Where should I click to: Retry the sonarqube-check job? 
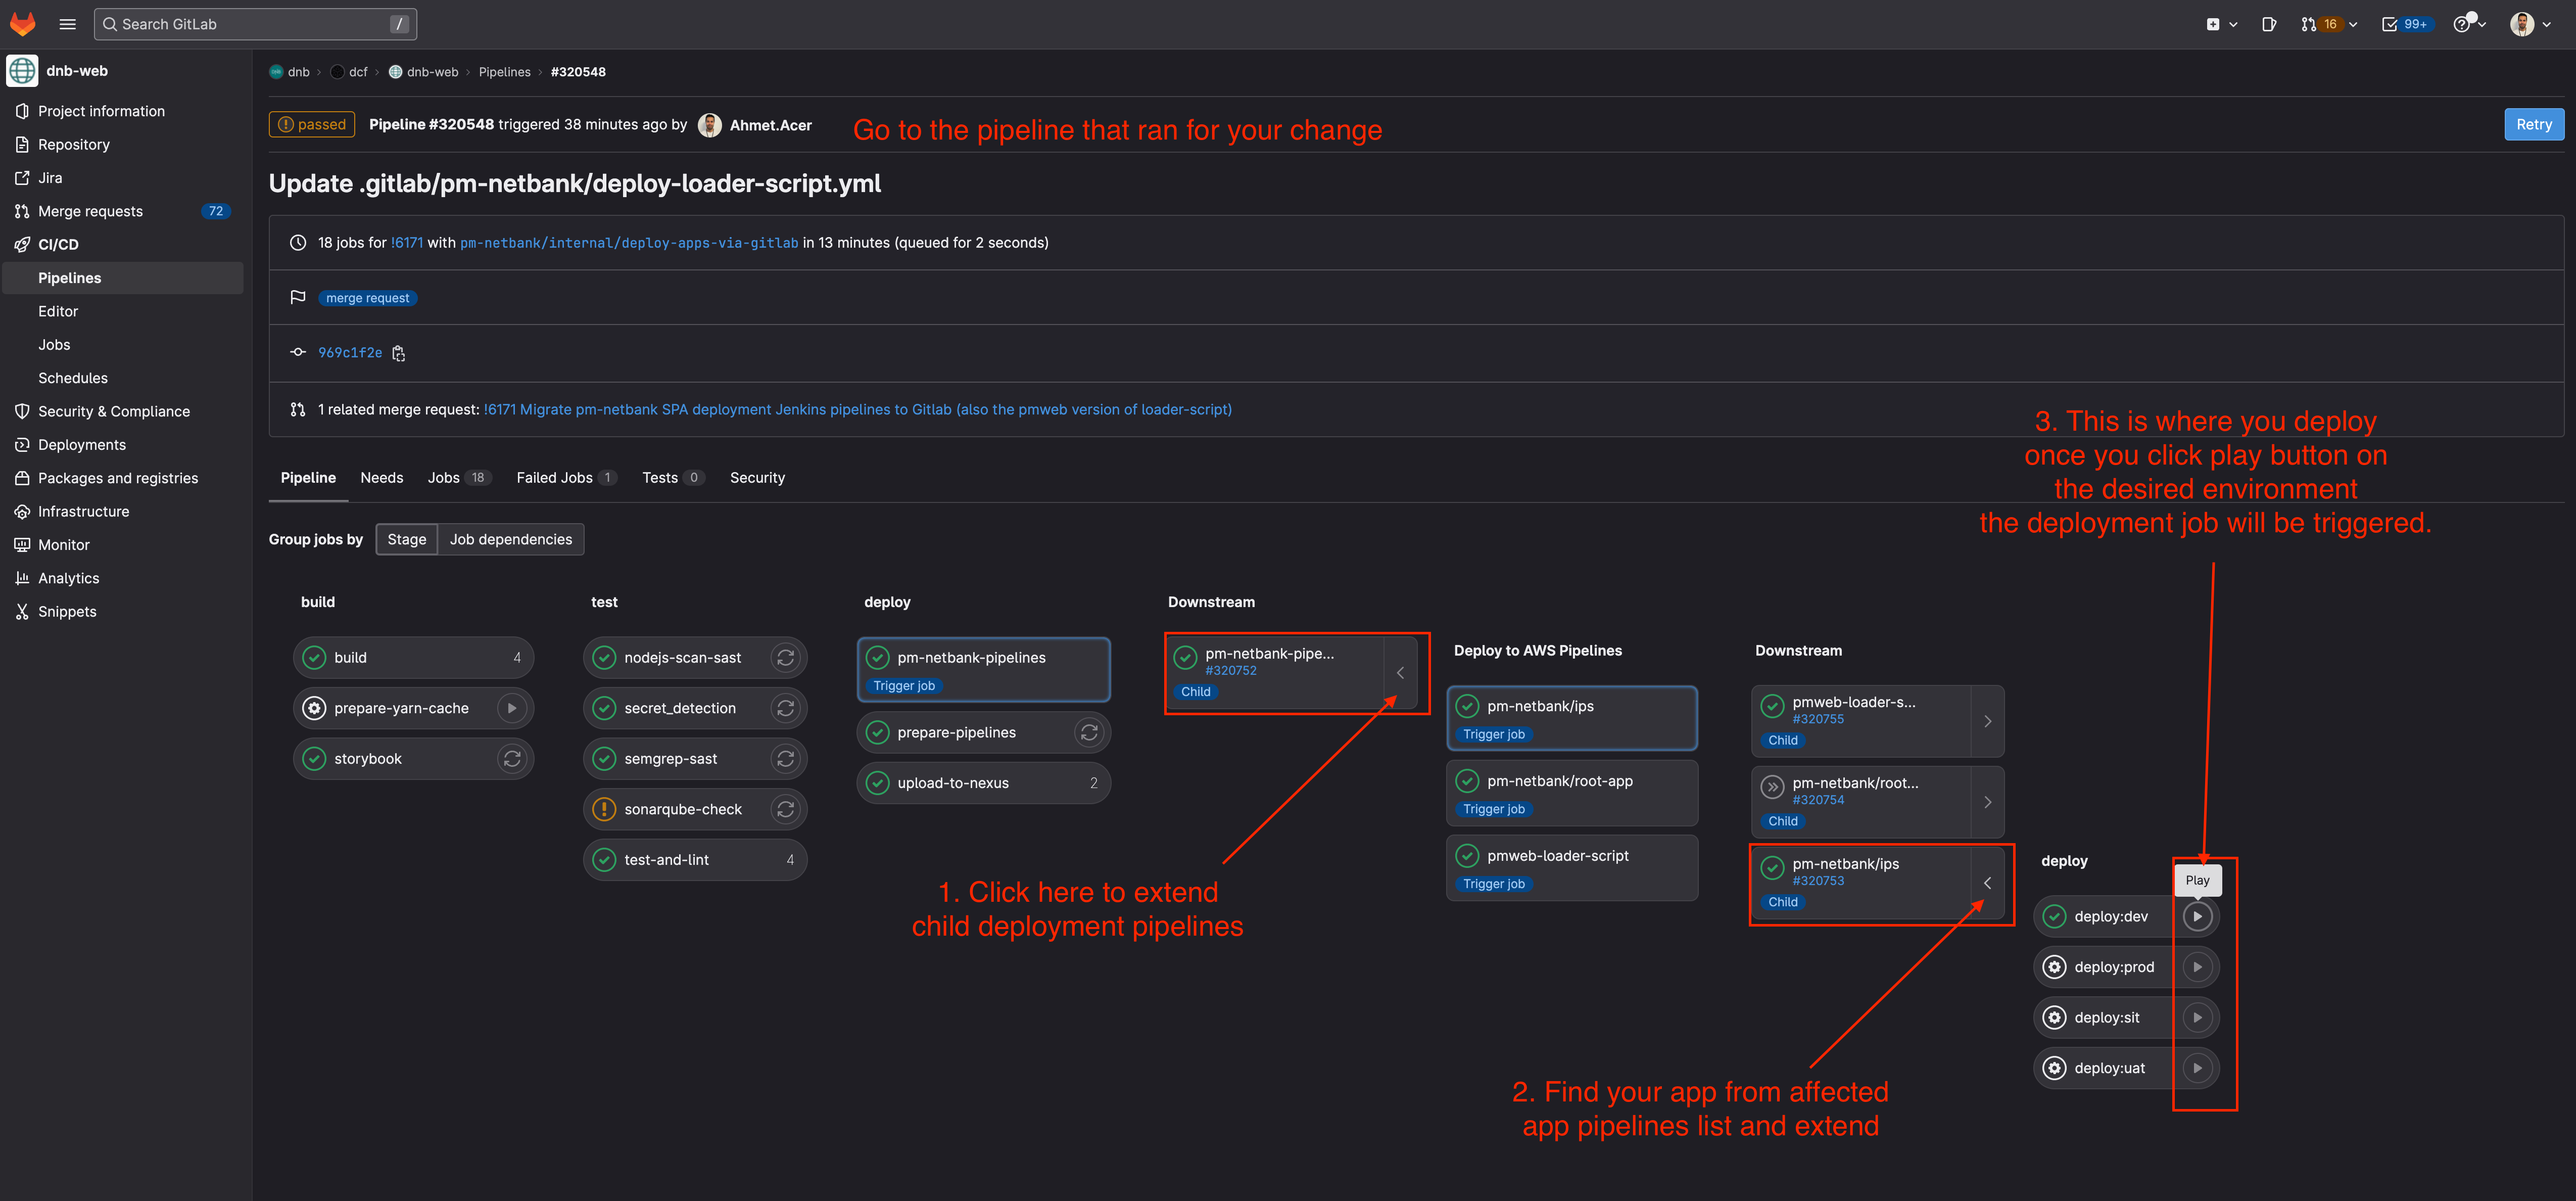(x=786, y=809)
